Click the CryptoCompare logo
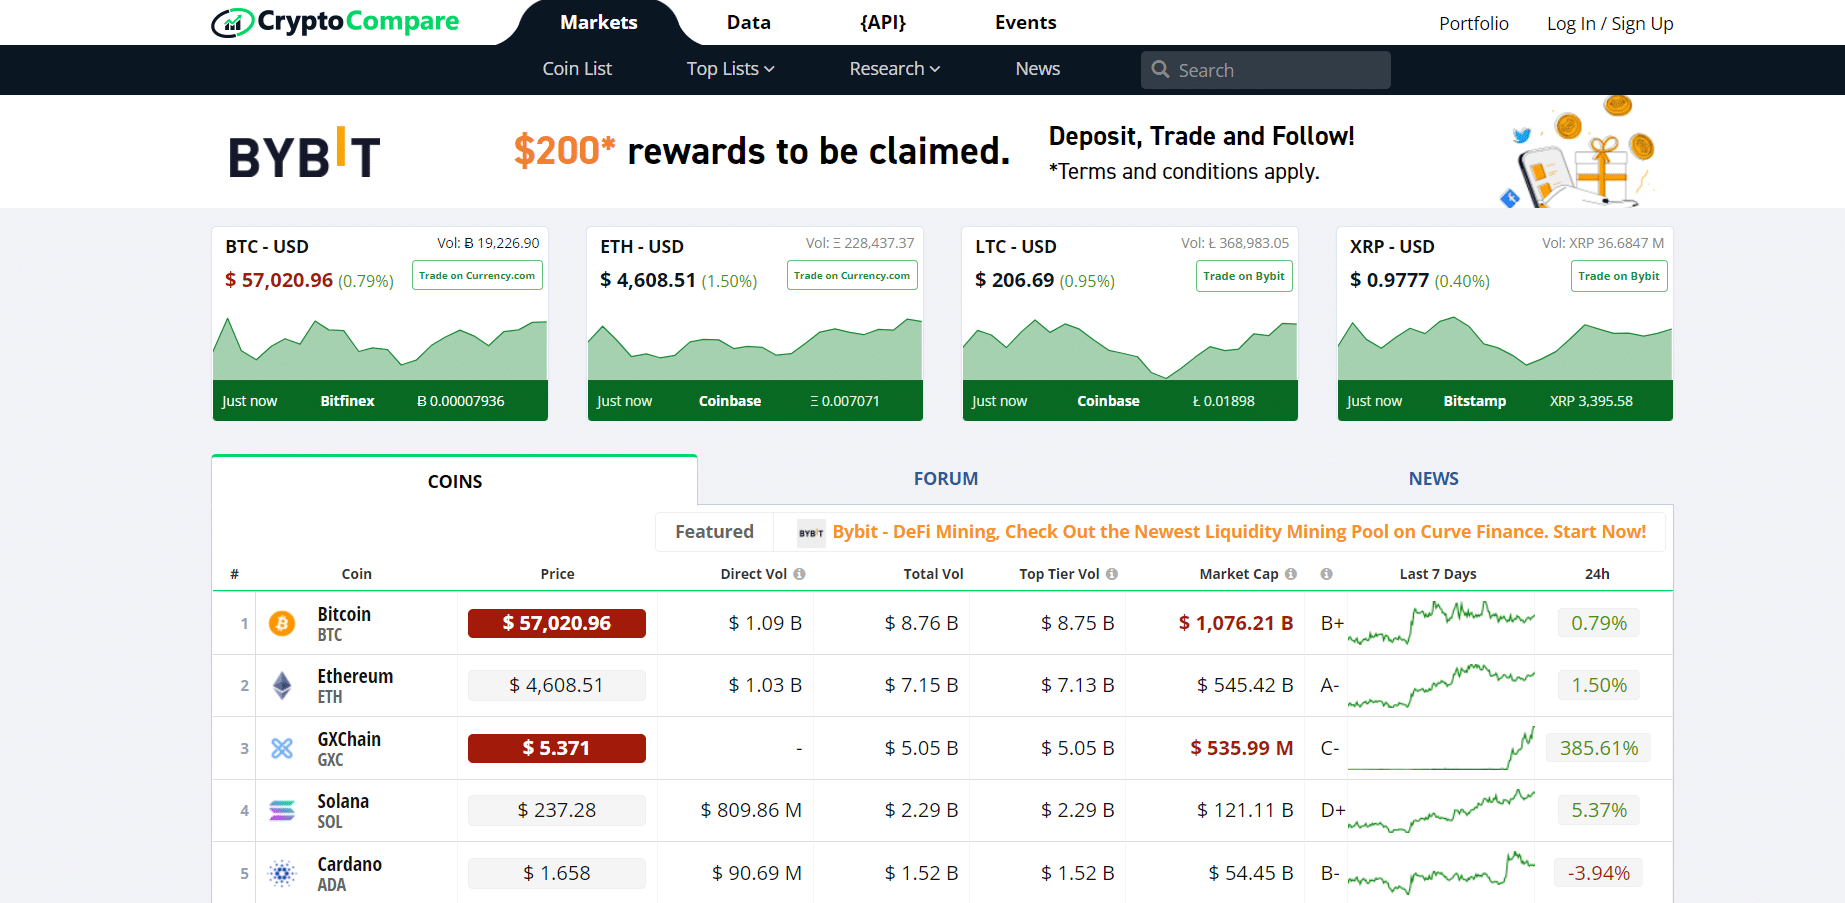The height and width of the screenshot is (903, 1845). [335, 22]
